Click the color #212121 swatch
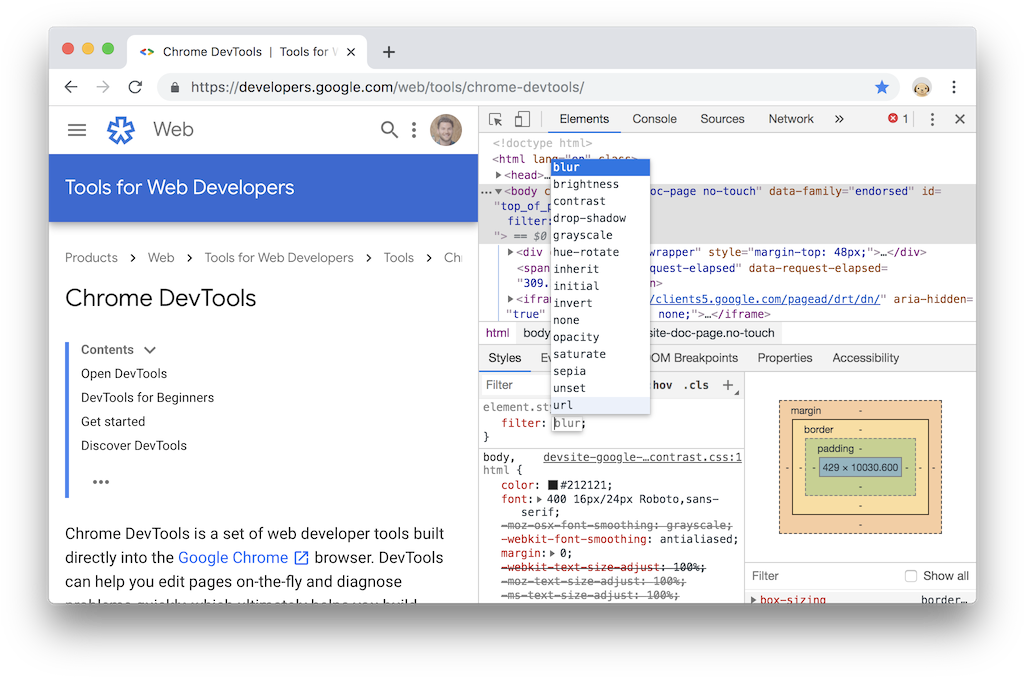 pyautogui.click(x=552, y=485)
